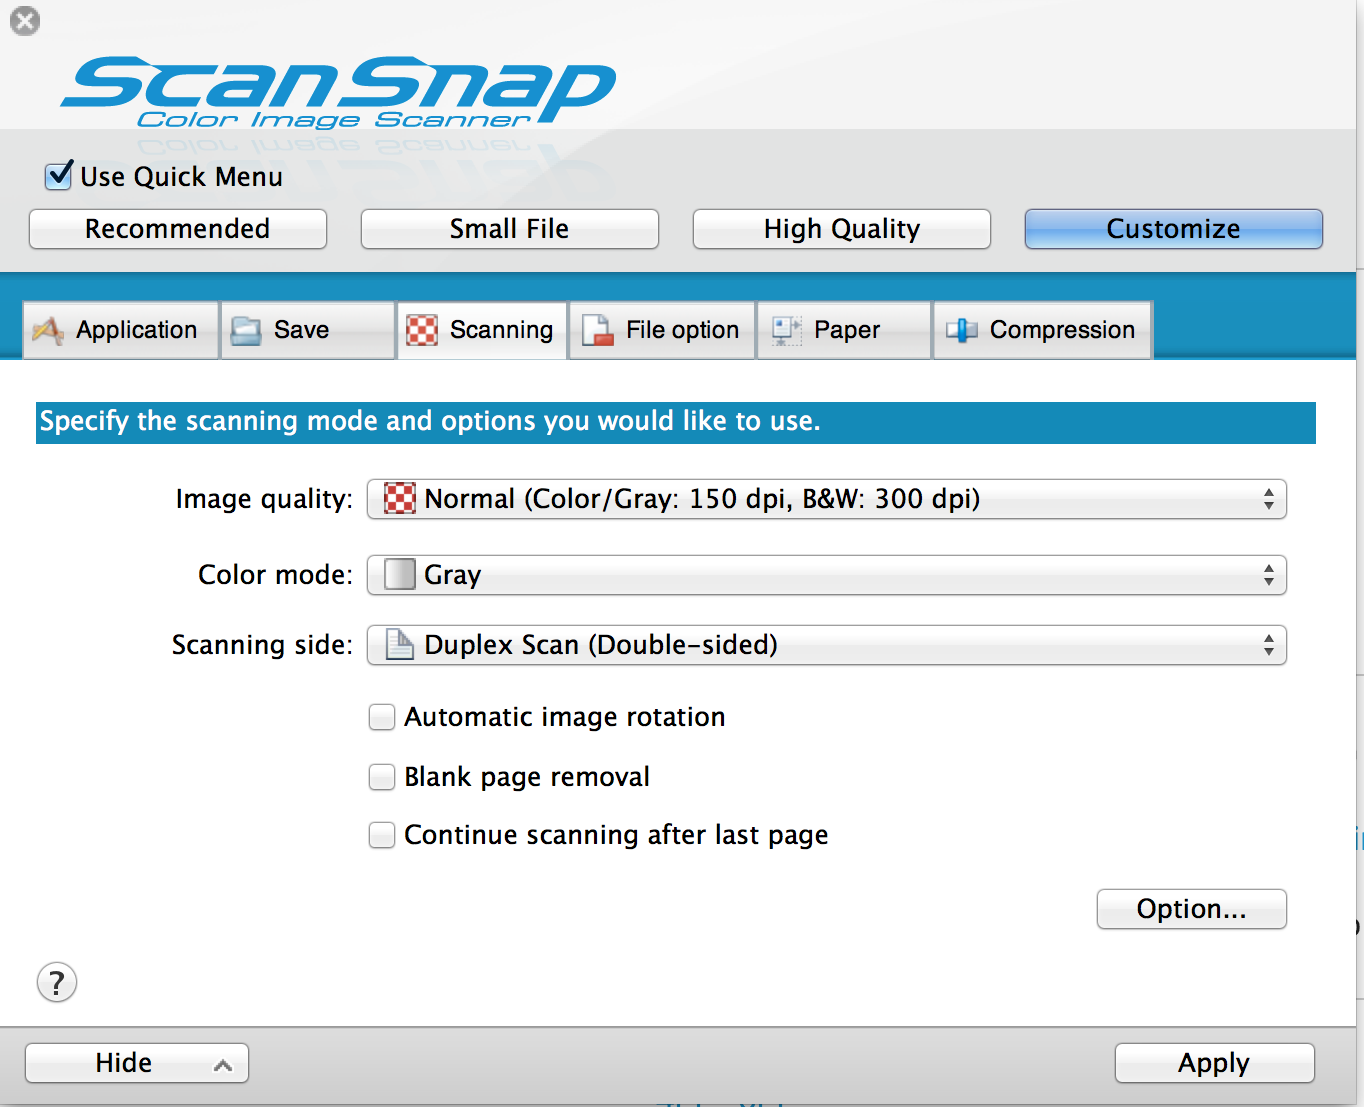Enable Automatic image rotation

[x=382, y=717]
